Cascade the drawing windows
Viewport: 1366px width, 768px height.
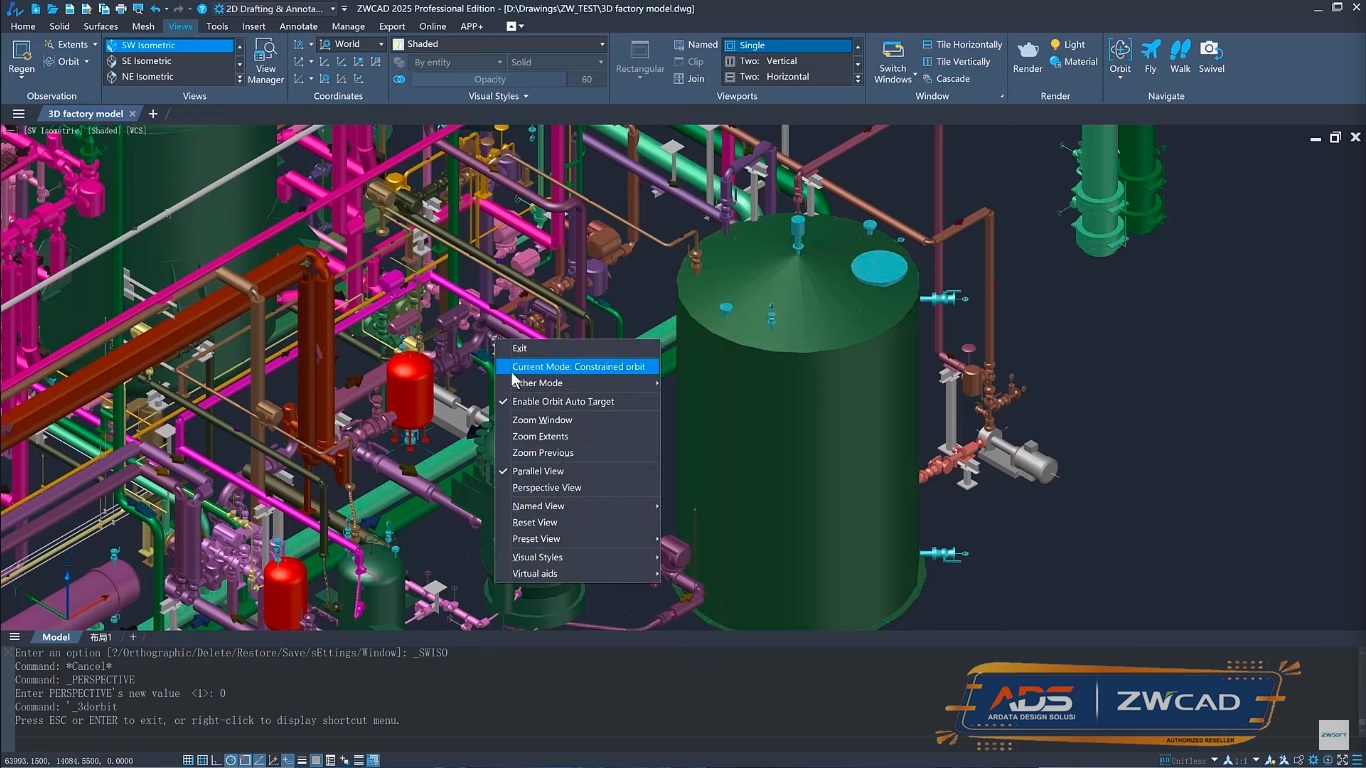click(945, 79)
